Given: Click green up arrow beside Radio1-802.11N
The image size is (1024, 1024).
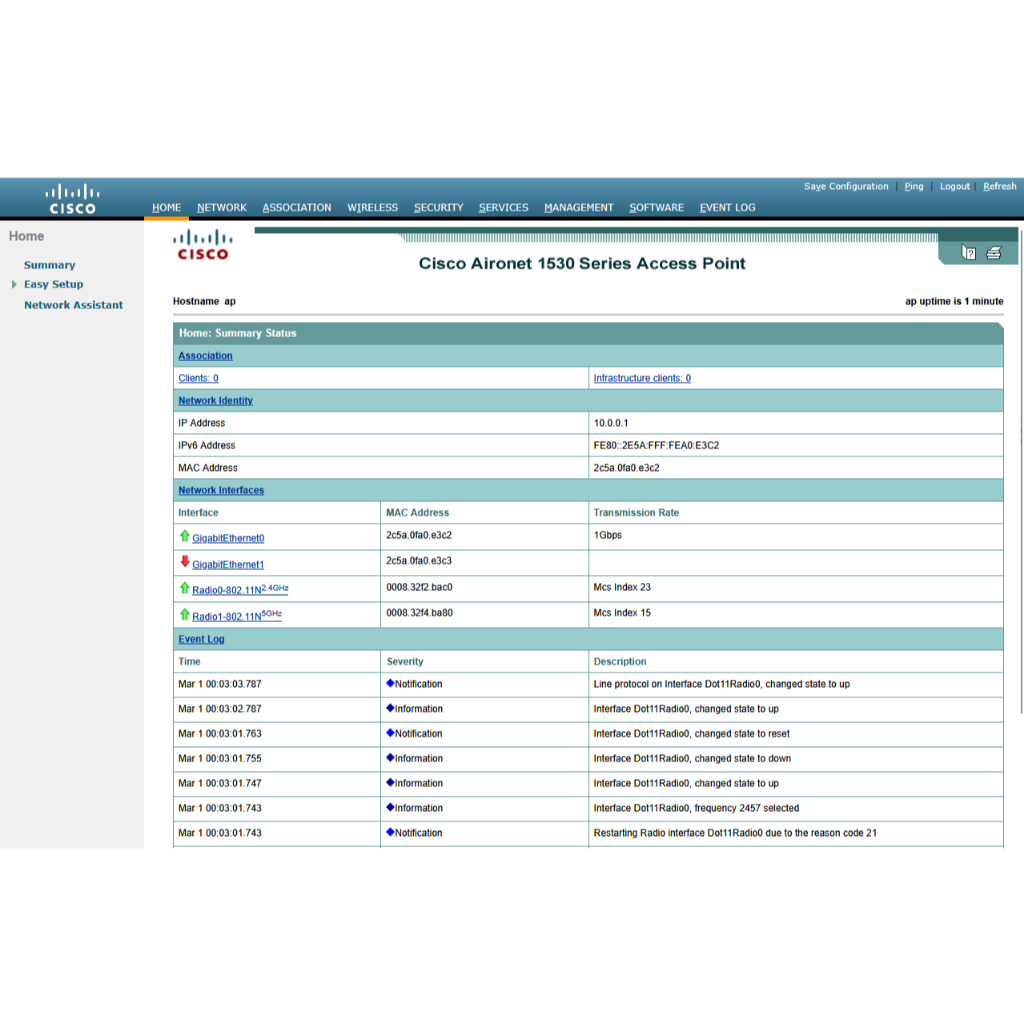Looking at the screenshot, I should tap(184, 614).
